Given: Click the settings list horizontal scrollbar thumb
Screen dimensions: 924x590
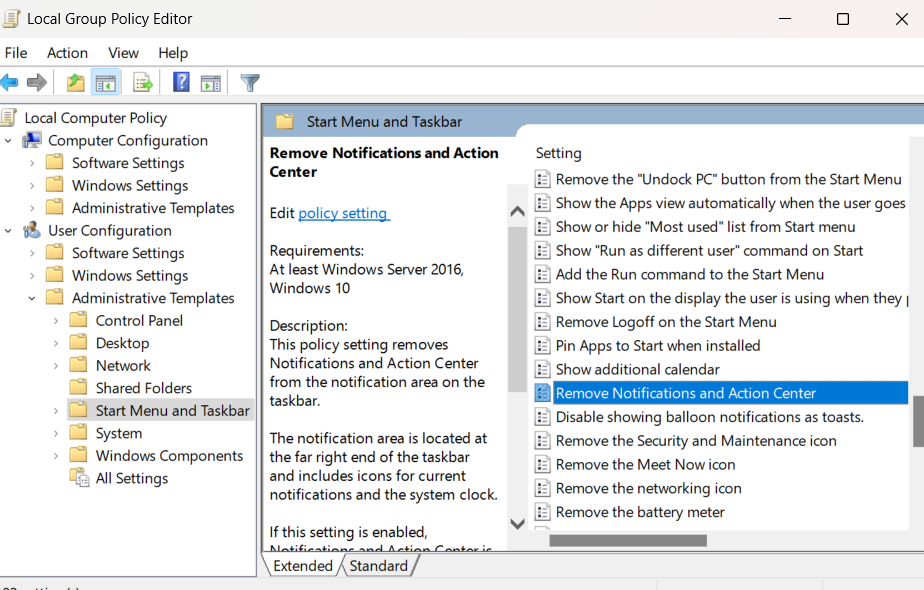Looking at the screenshot, I should (628, 540).
